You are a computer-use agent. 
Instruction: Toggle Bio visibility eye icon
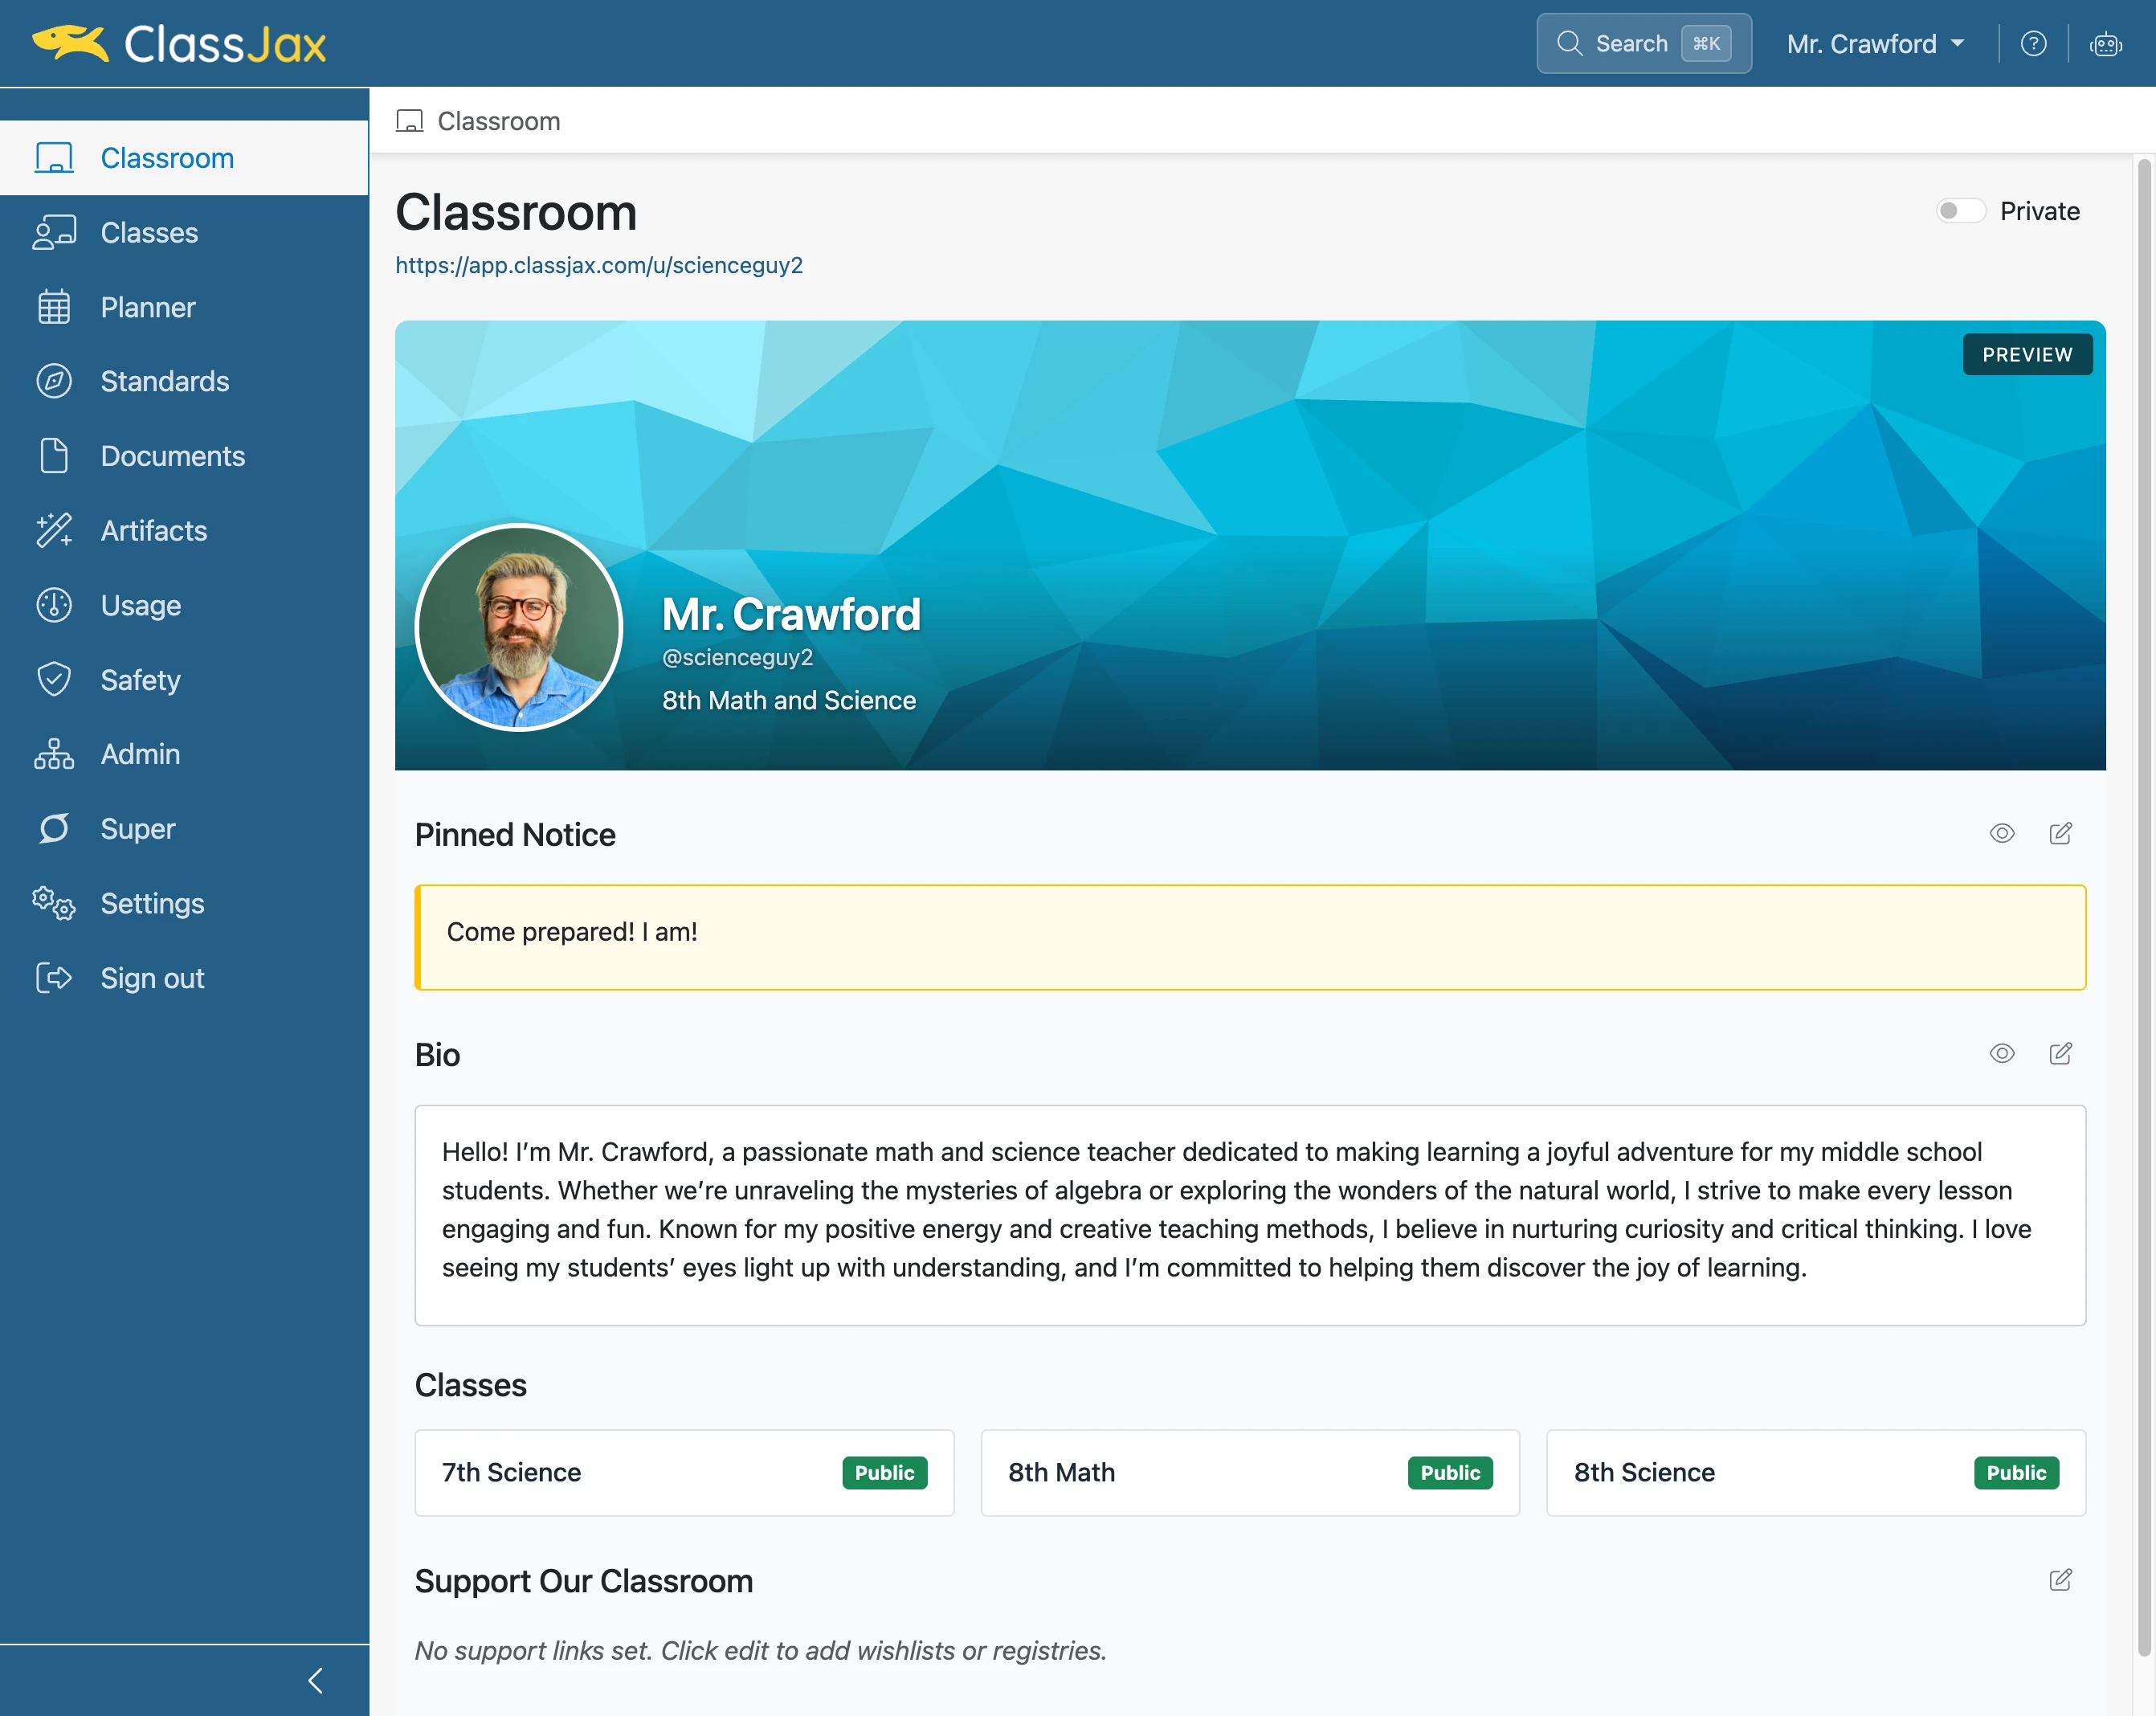click(x=2002, y=1053)
